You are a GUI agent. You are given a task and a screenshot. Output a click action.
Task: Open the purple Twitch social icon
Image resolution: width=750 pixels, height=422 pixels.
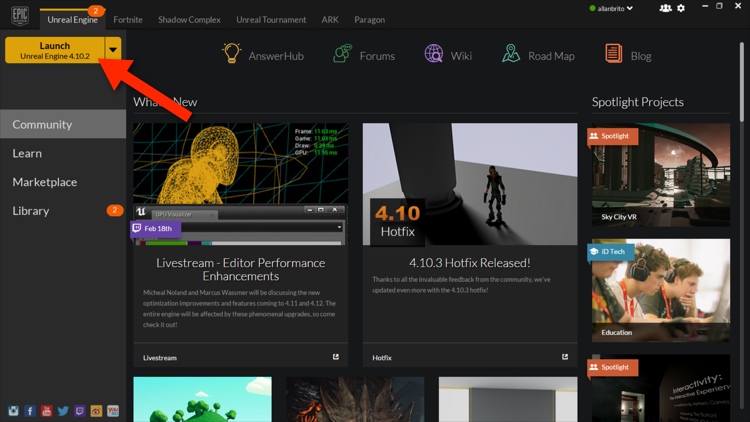coord(80,411)
